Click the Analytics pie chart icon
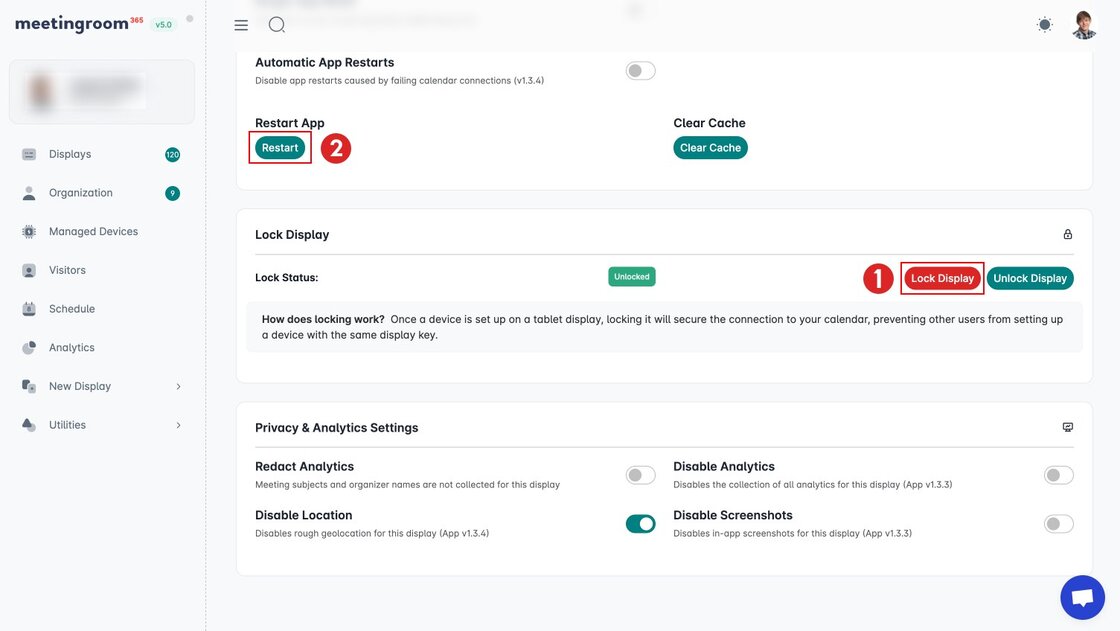This screenshot has height=631, width=1120. click(x=29, y=348)
